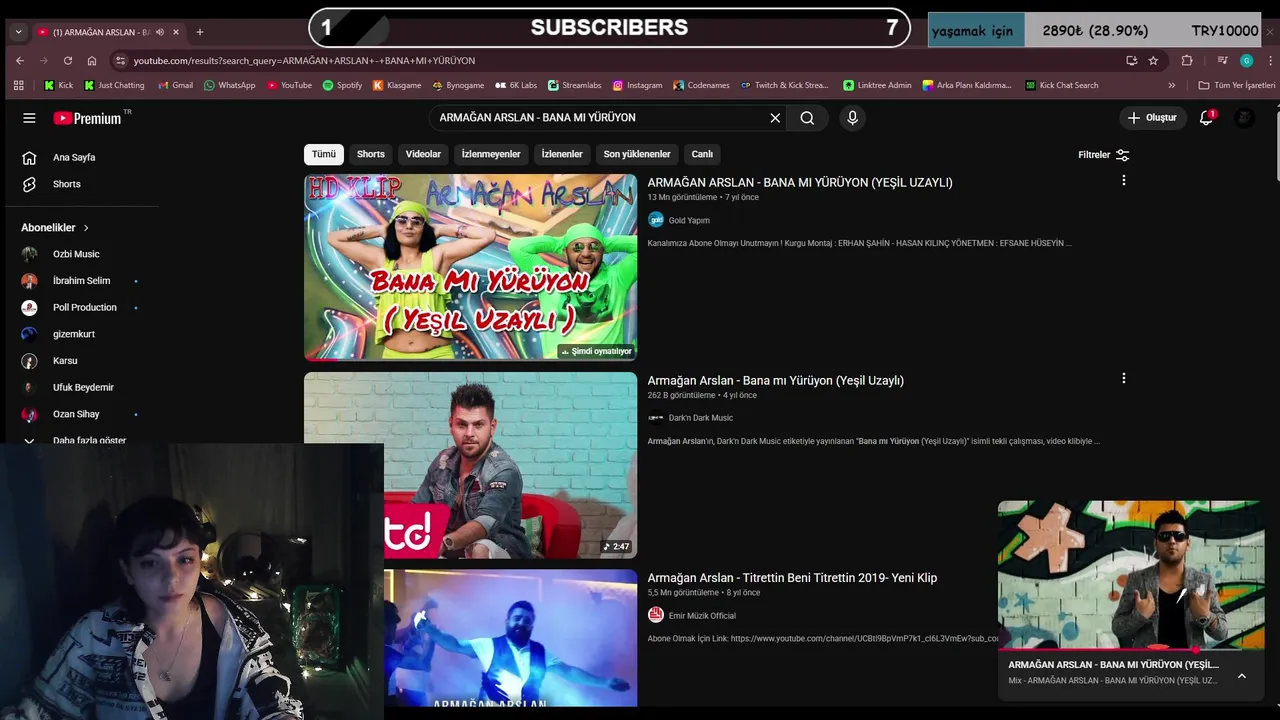Reload the page with the refresh icon

[68, 60]
